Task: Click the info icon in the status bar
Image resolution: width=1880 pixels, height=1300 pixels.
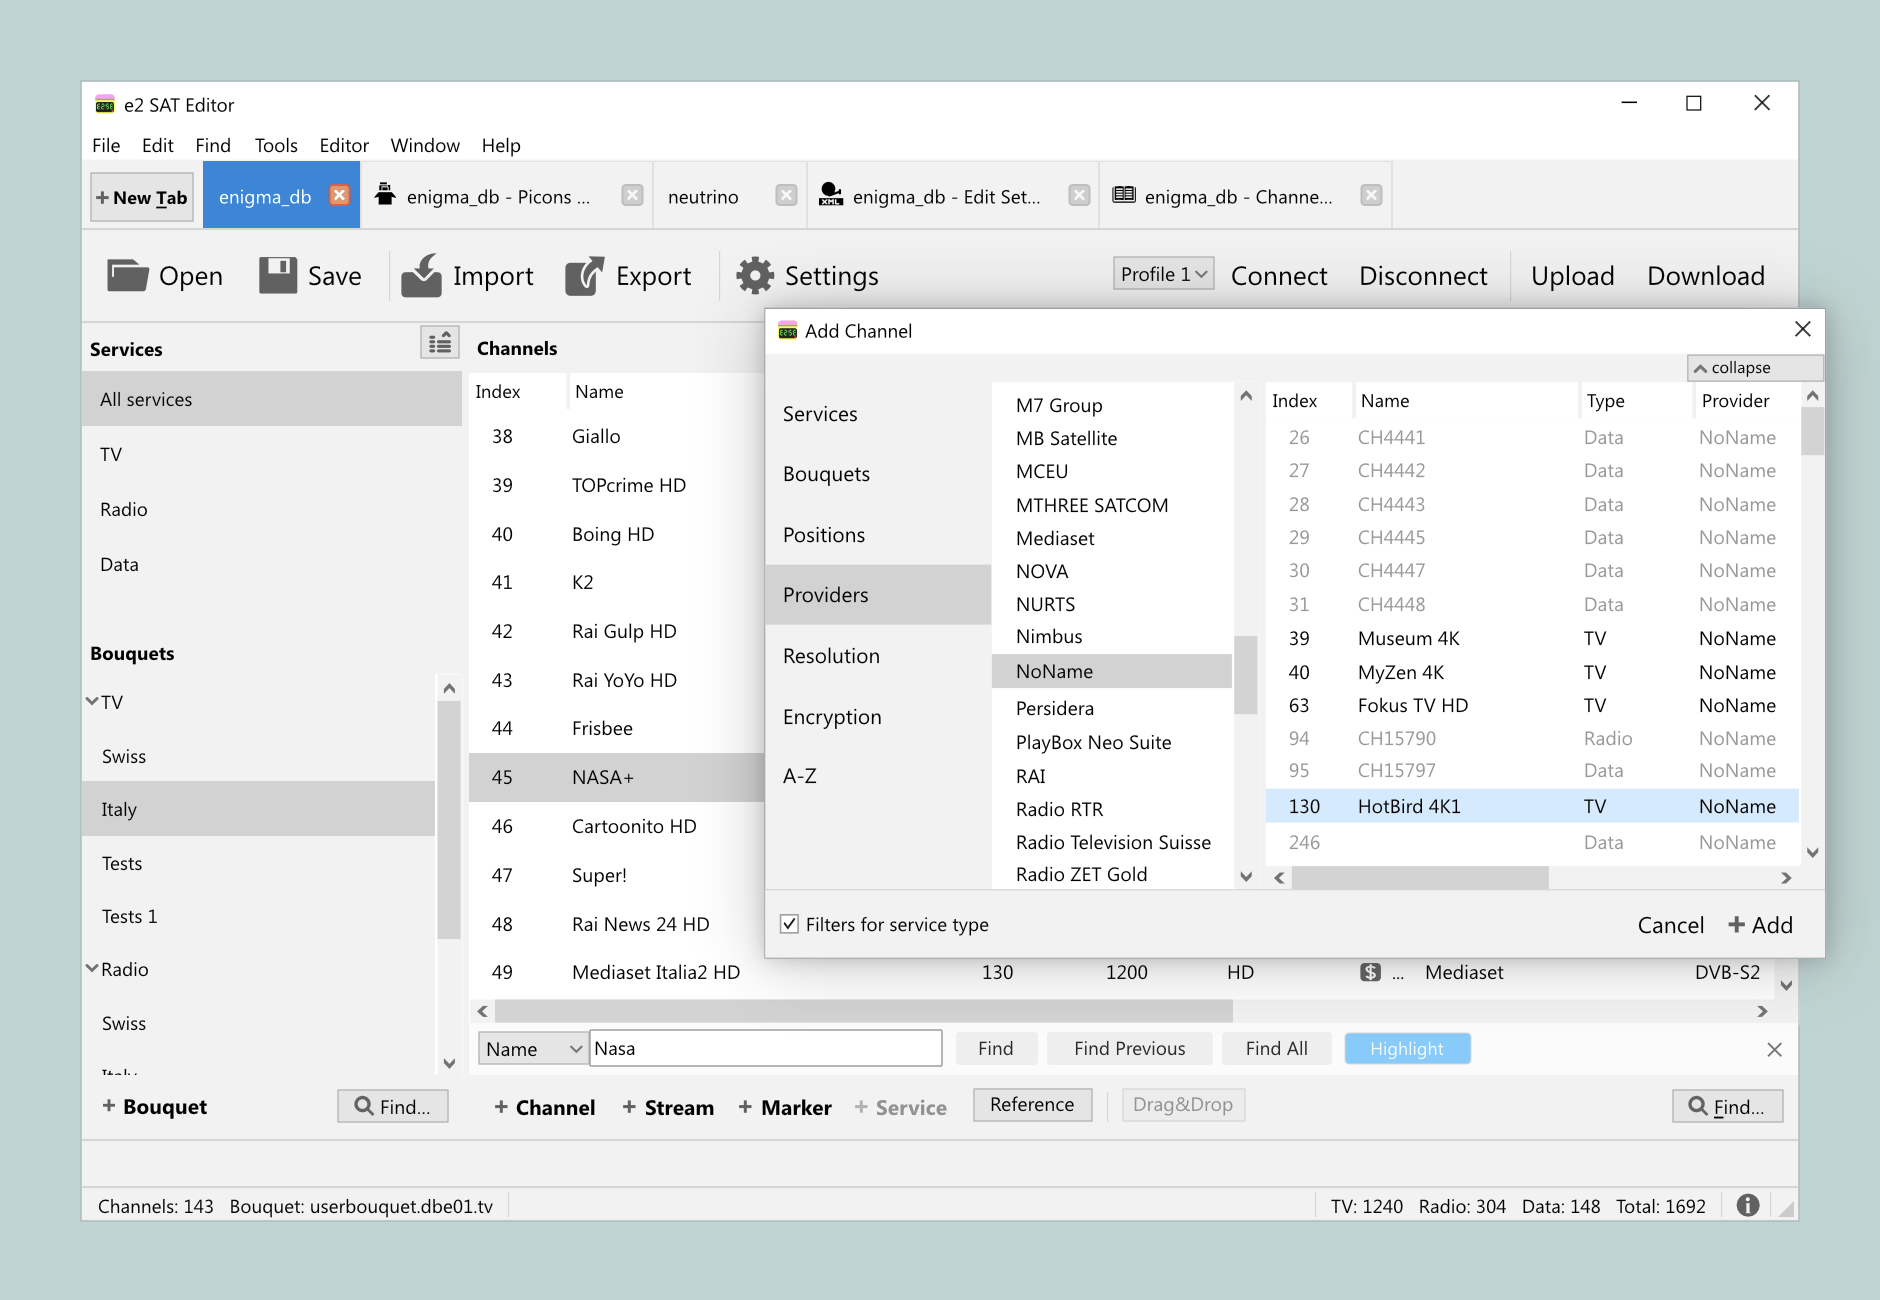Action: pyautogui.click(x=1748, y=1205)
